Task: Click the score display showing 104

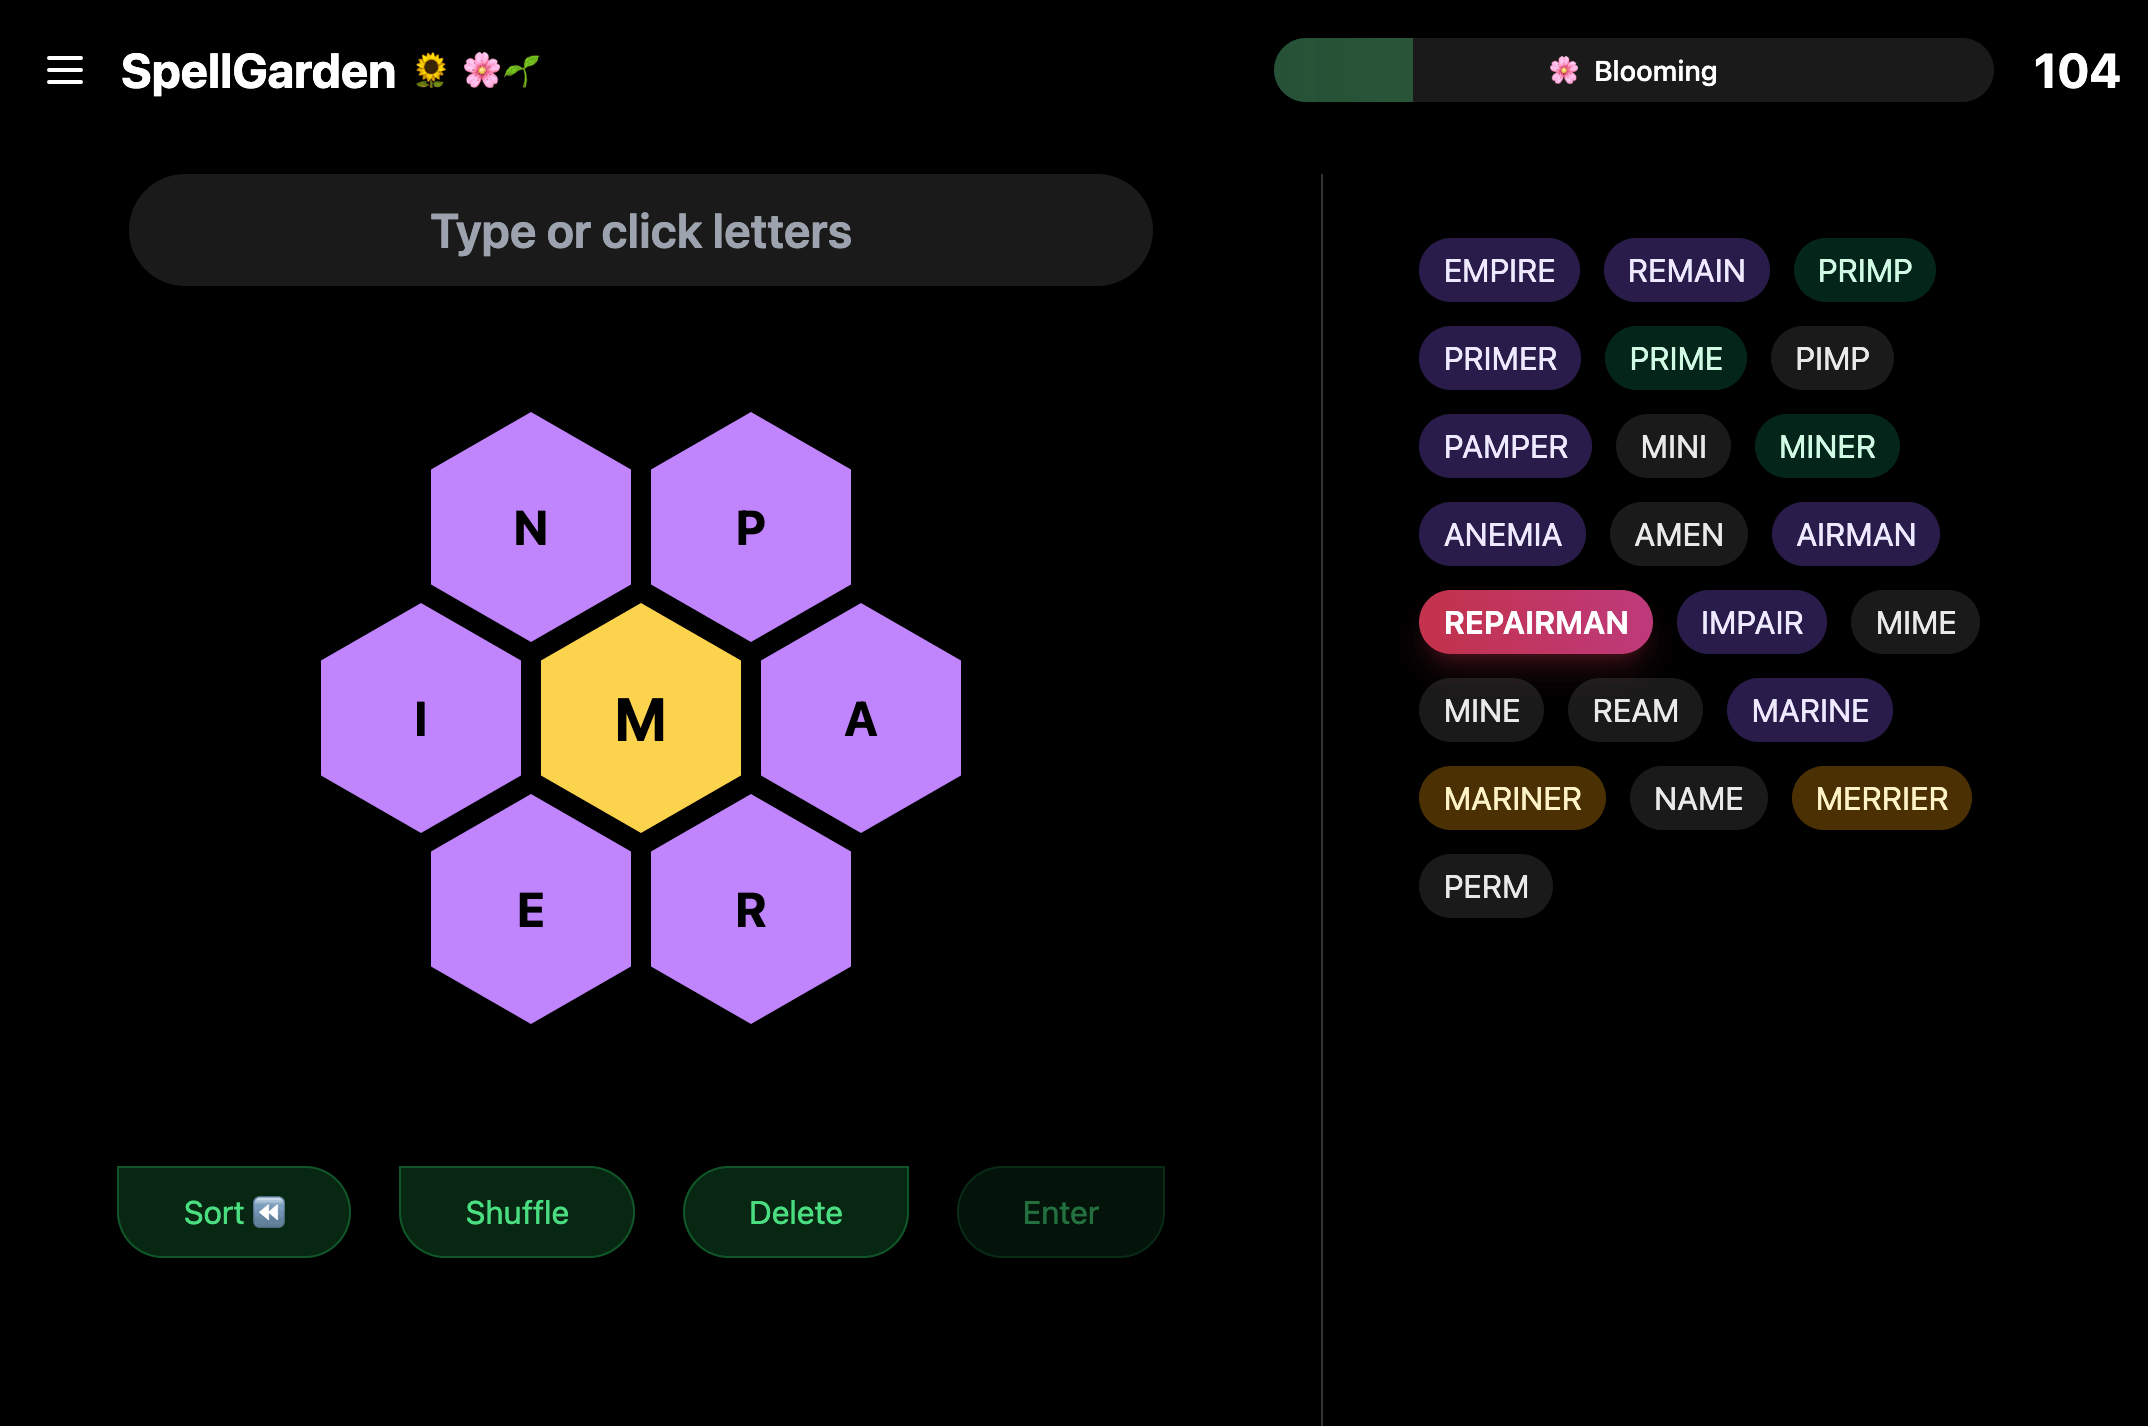Action: tap(2078, 70)
